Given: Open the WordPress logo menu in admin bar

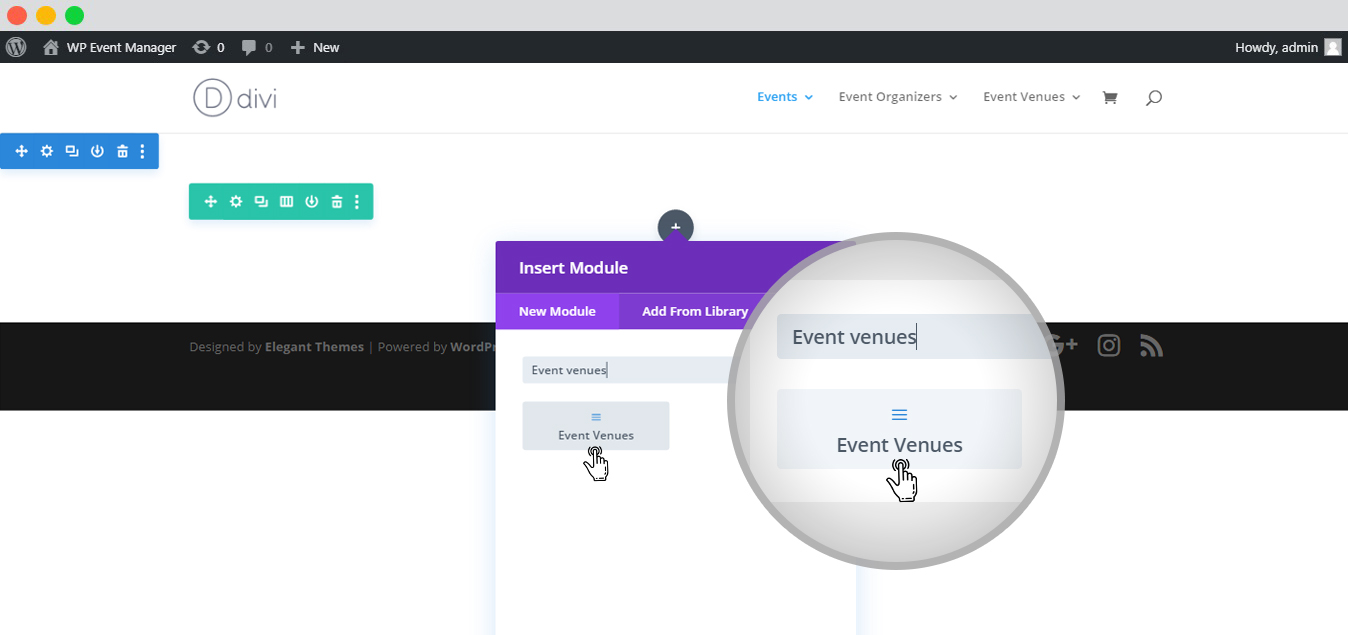Looking at the screenshot, I should (16, 47).
